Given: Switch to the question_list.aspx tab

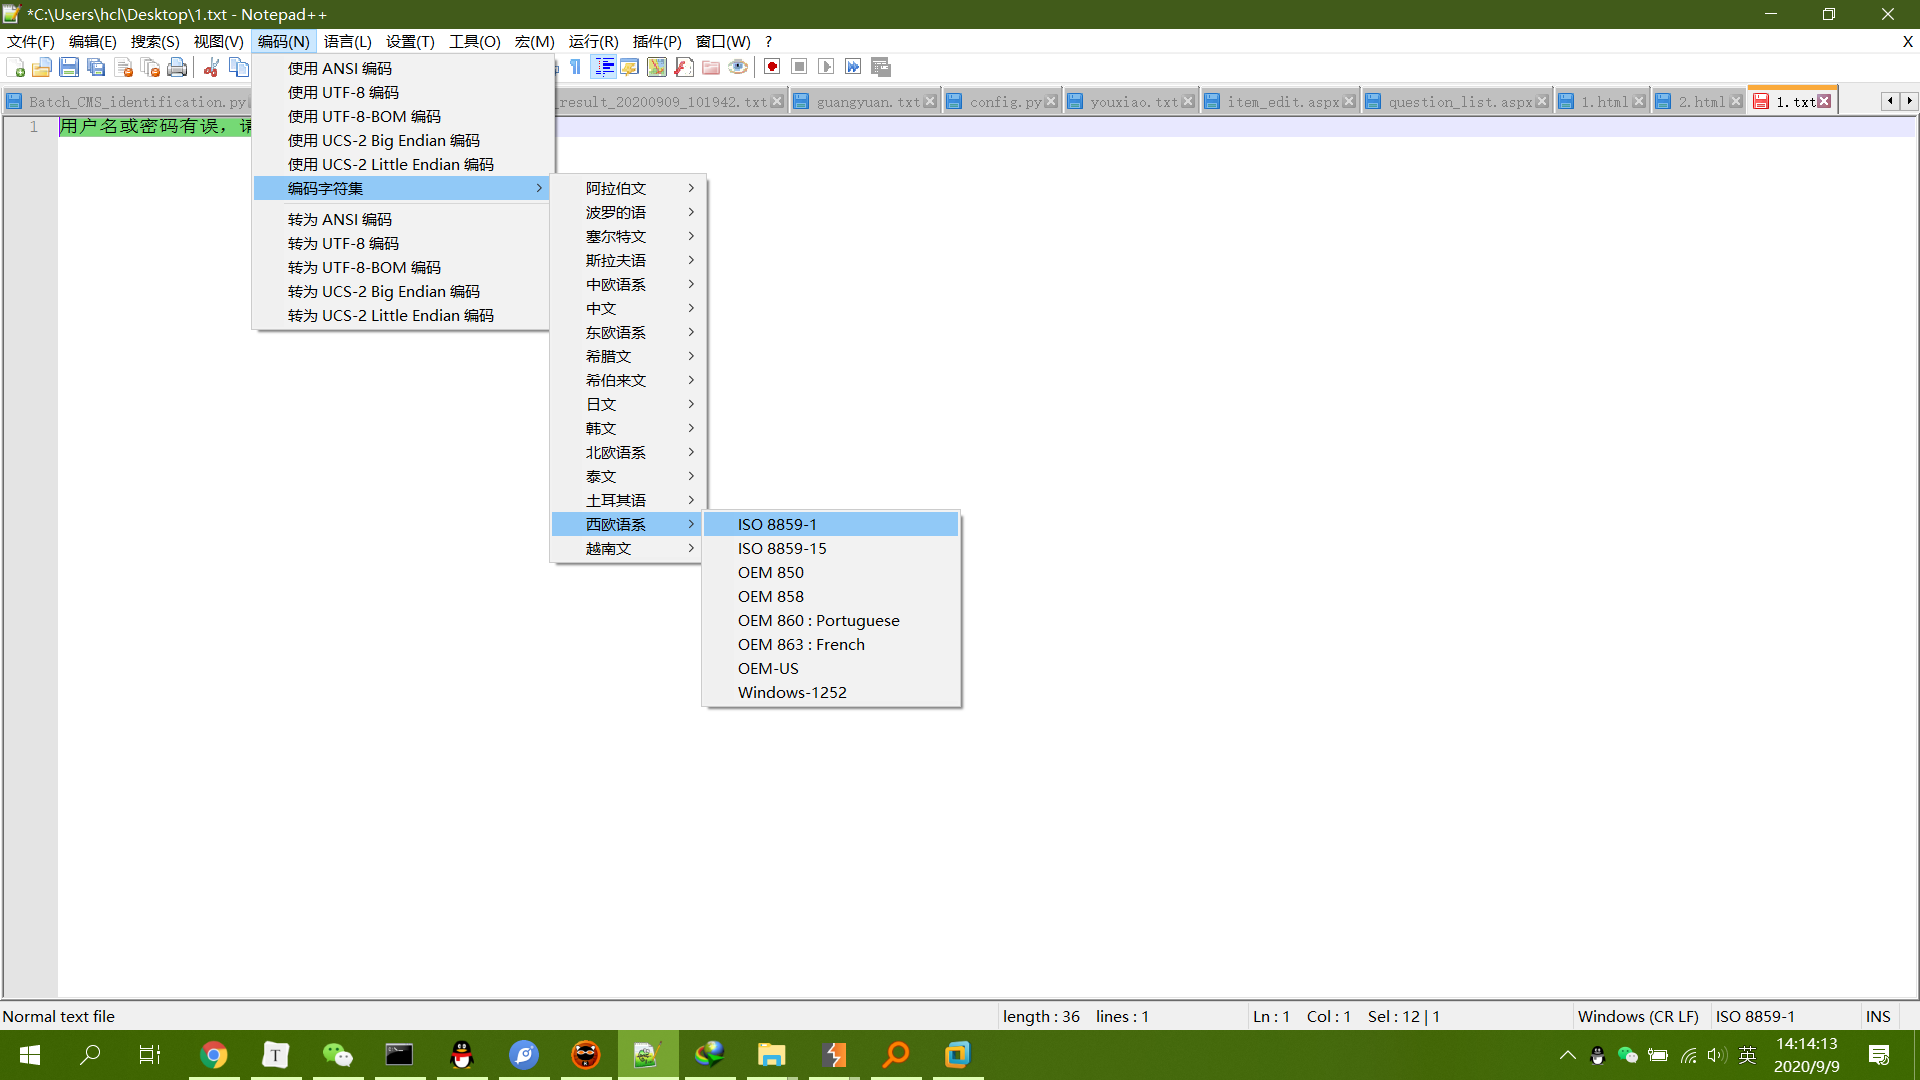Looking at the screenshot, I should point(1459,102).
